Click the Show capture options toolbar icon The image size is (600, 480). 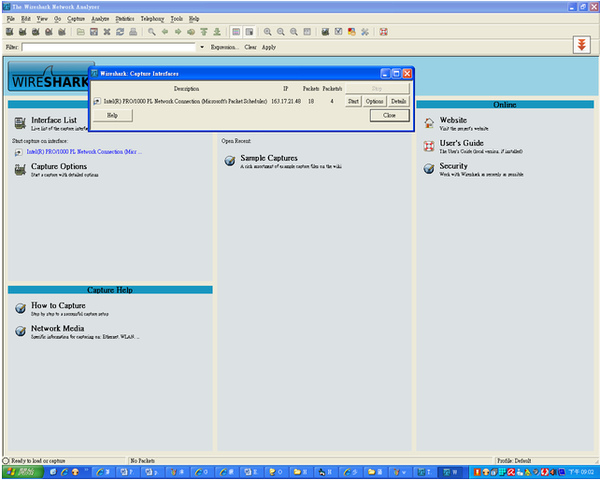pyautogui.click(x=23, y=32)
